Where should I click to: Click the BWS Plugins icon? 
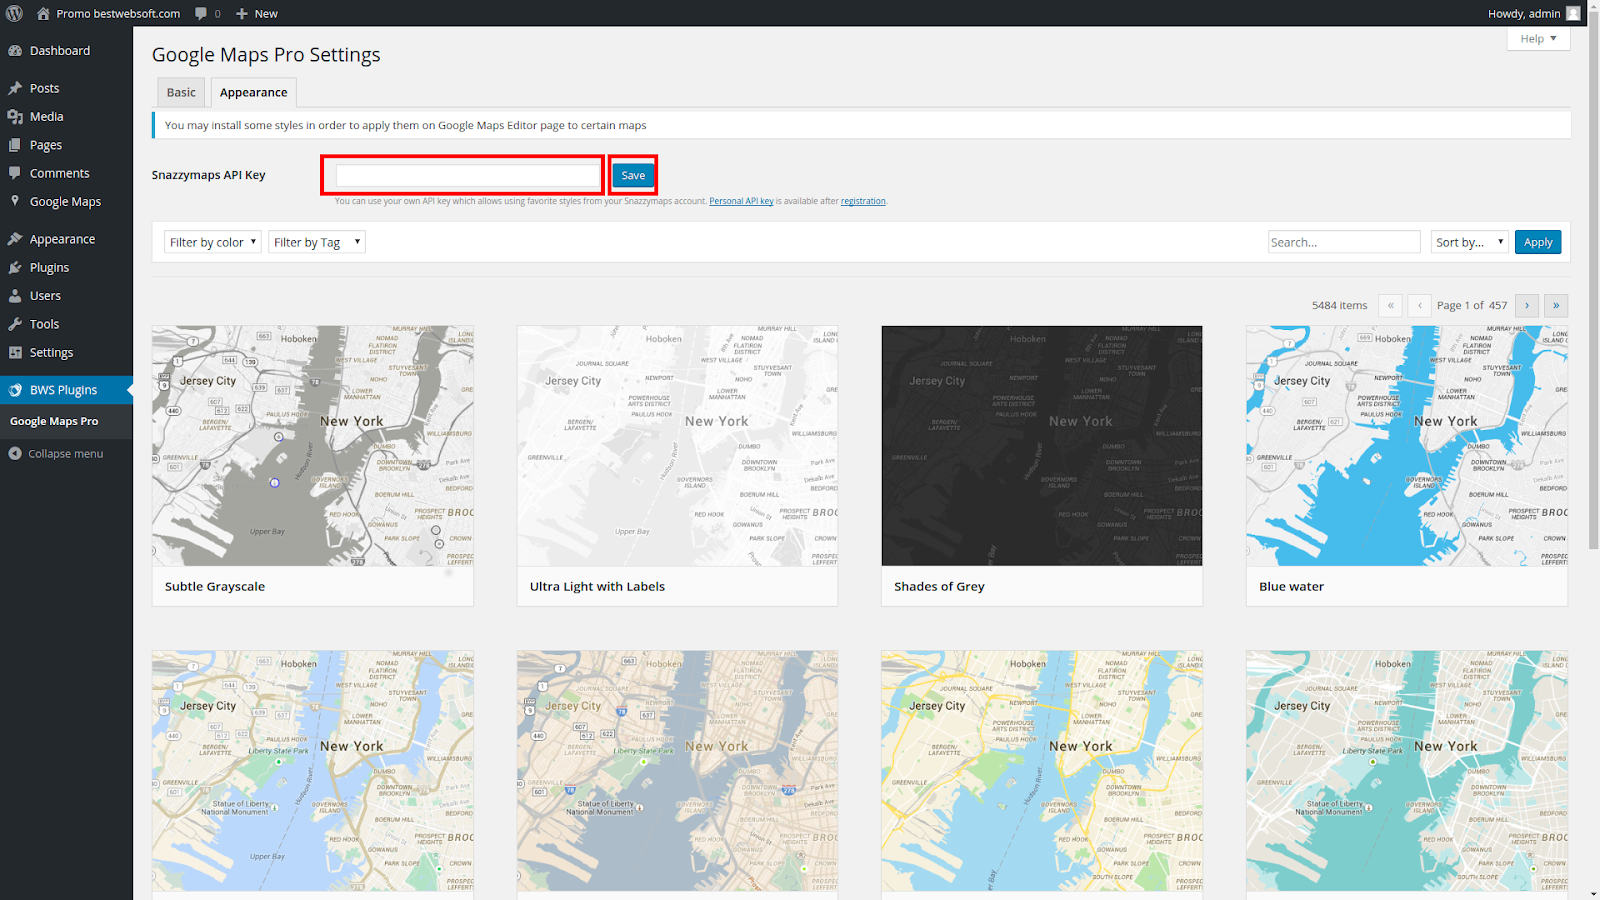(x=15, y=390)
